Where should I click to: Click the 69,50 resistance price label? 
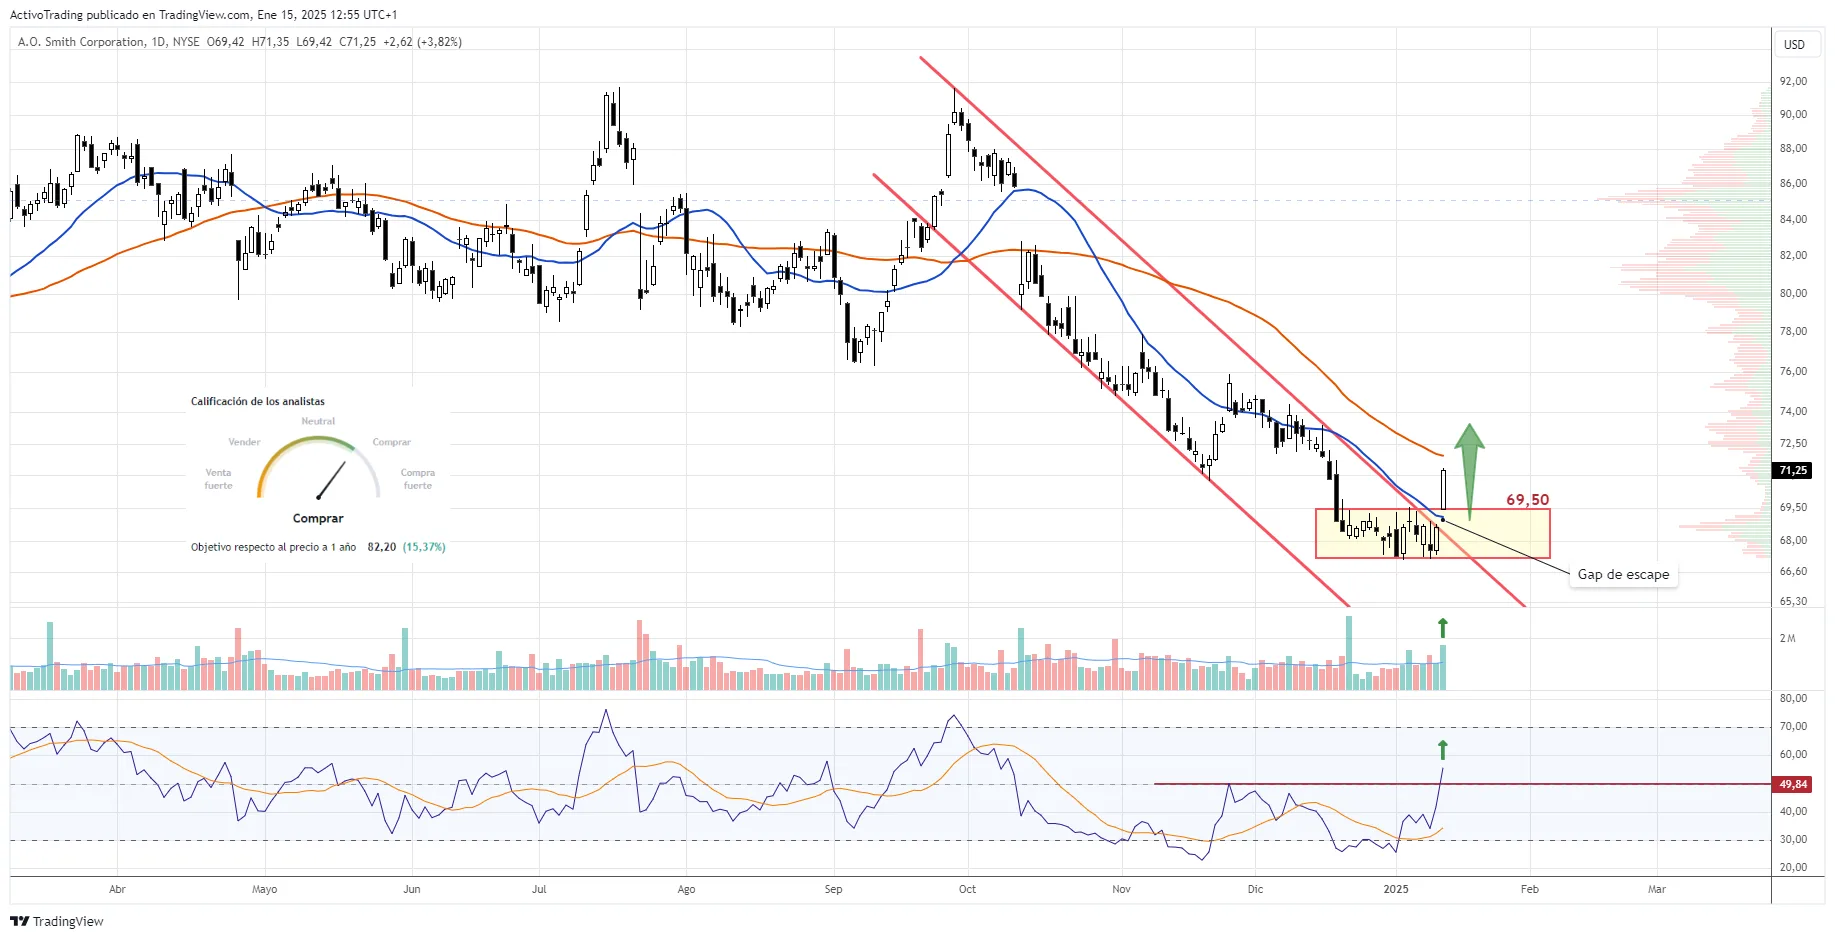click(x=1527, y=499)
